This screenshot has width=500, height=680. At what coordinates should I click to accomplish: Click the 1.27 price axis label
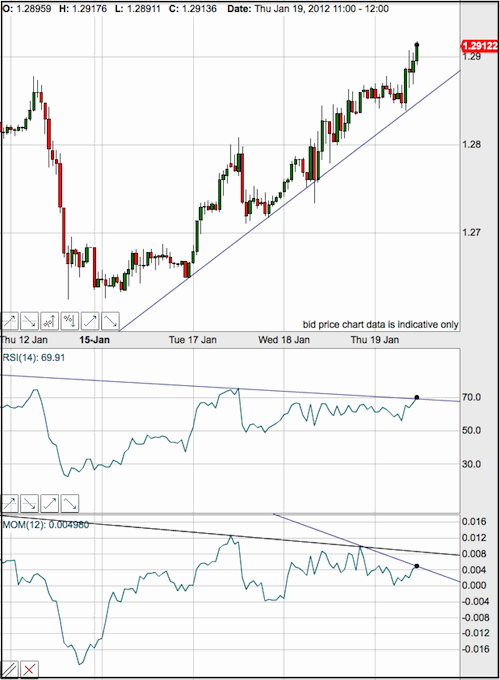click(x=471, y=232)
